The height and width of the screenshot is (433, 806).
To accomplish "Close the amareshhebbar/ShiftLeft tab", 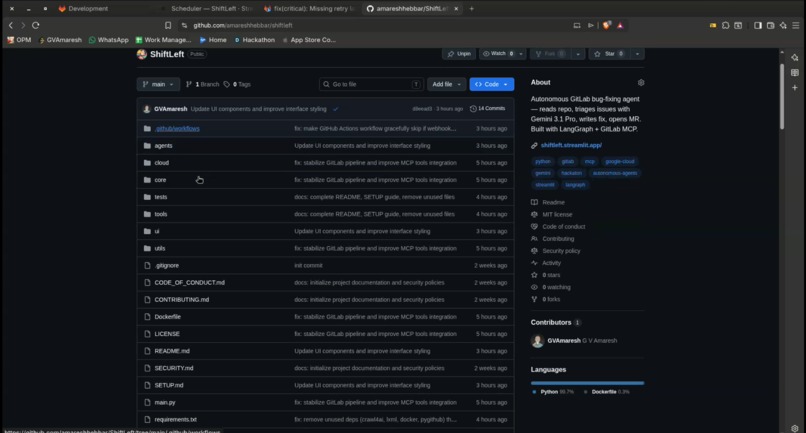I will click(x=456, y=9).
